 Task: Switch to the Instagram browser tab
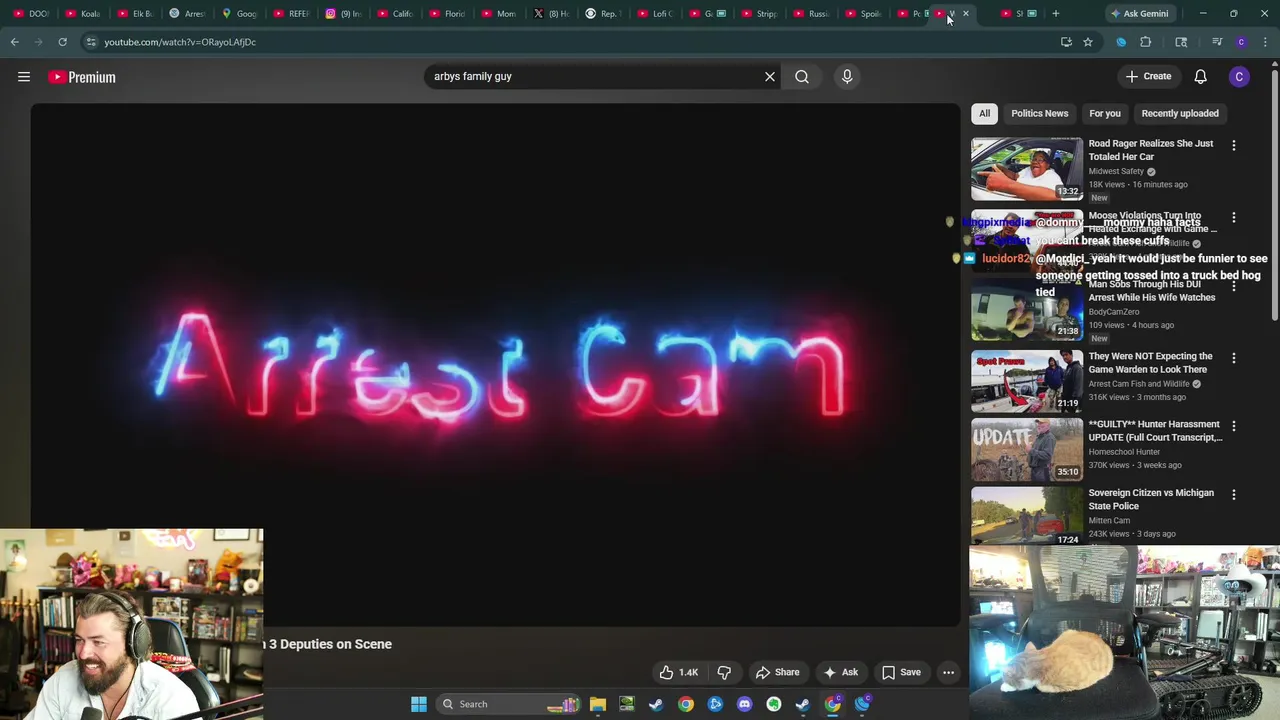[x=343, y=13]
